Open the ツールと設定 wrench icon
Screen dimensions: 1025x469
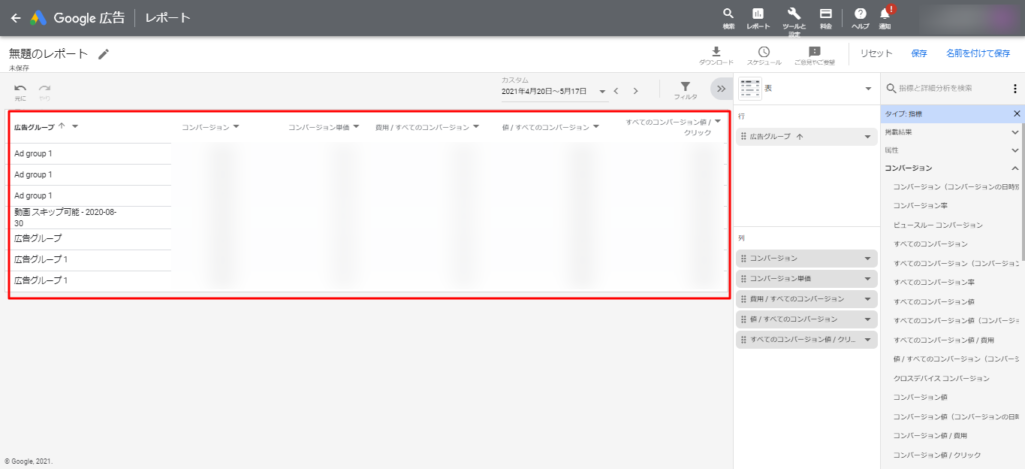click(x=794, y=16)
